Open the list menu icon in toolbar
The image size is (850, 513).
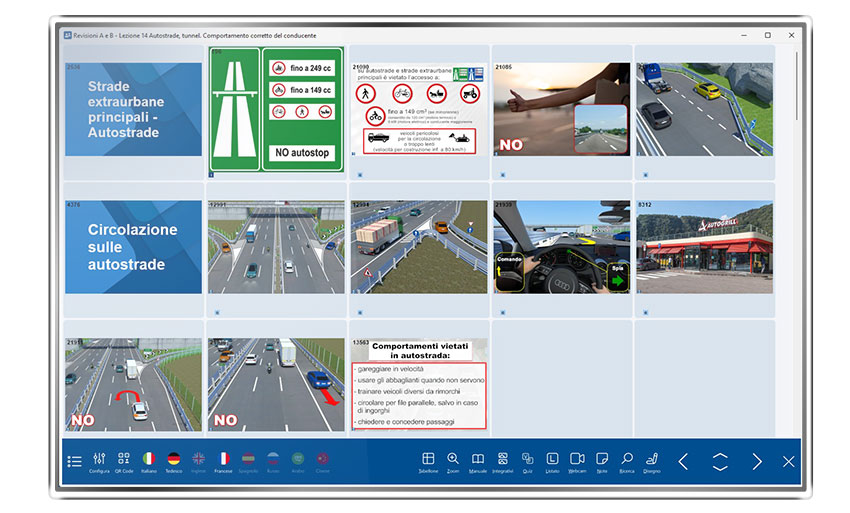[74, 461]
